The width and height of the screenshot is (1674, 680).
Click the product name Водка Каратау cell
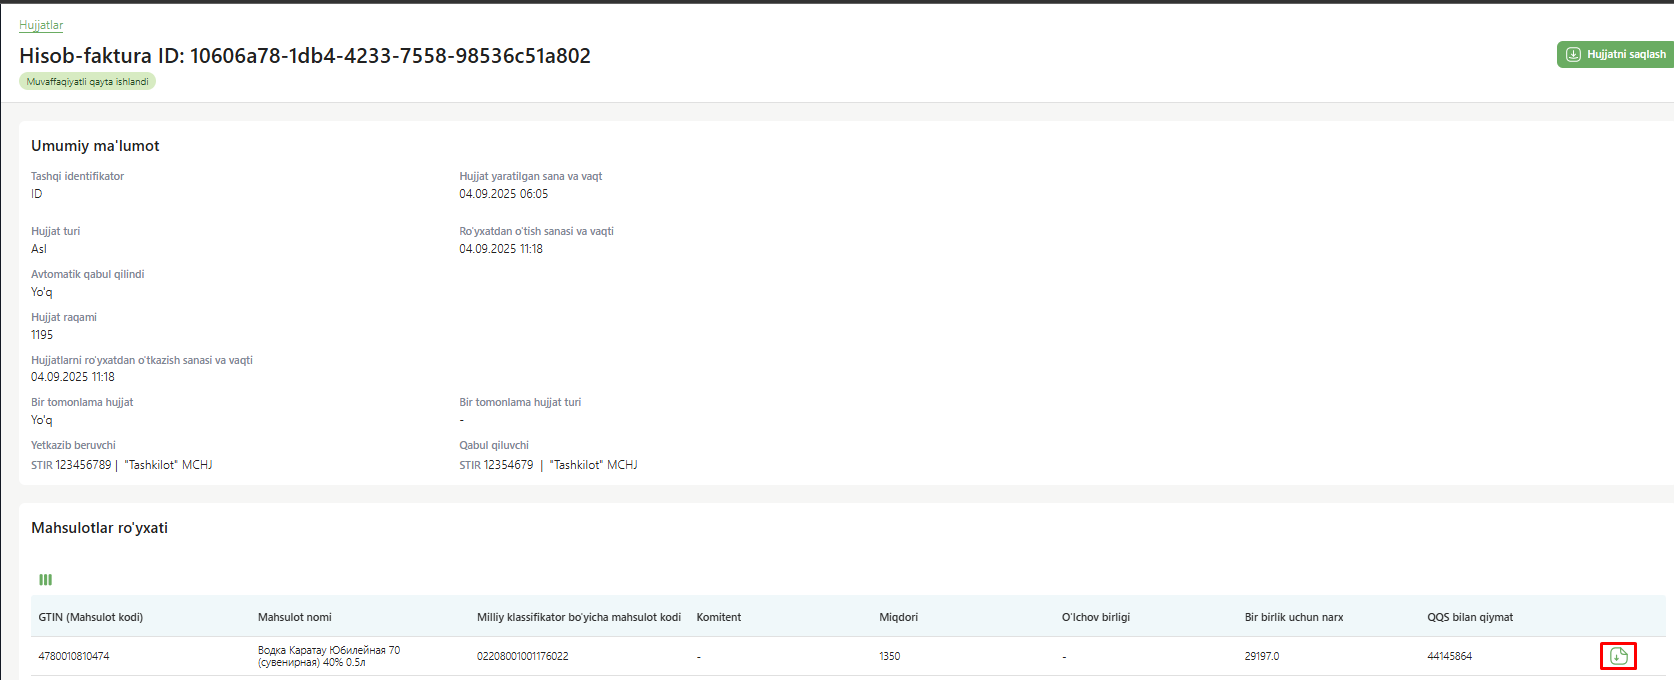pyautogui.click(x=328, y=656)
